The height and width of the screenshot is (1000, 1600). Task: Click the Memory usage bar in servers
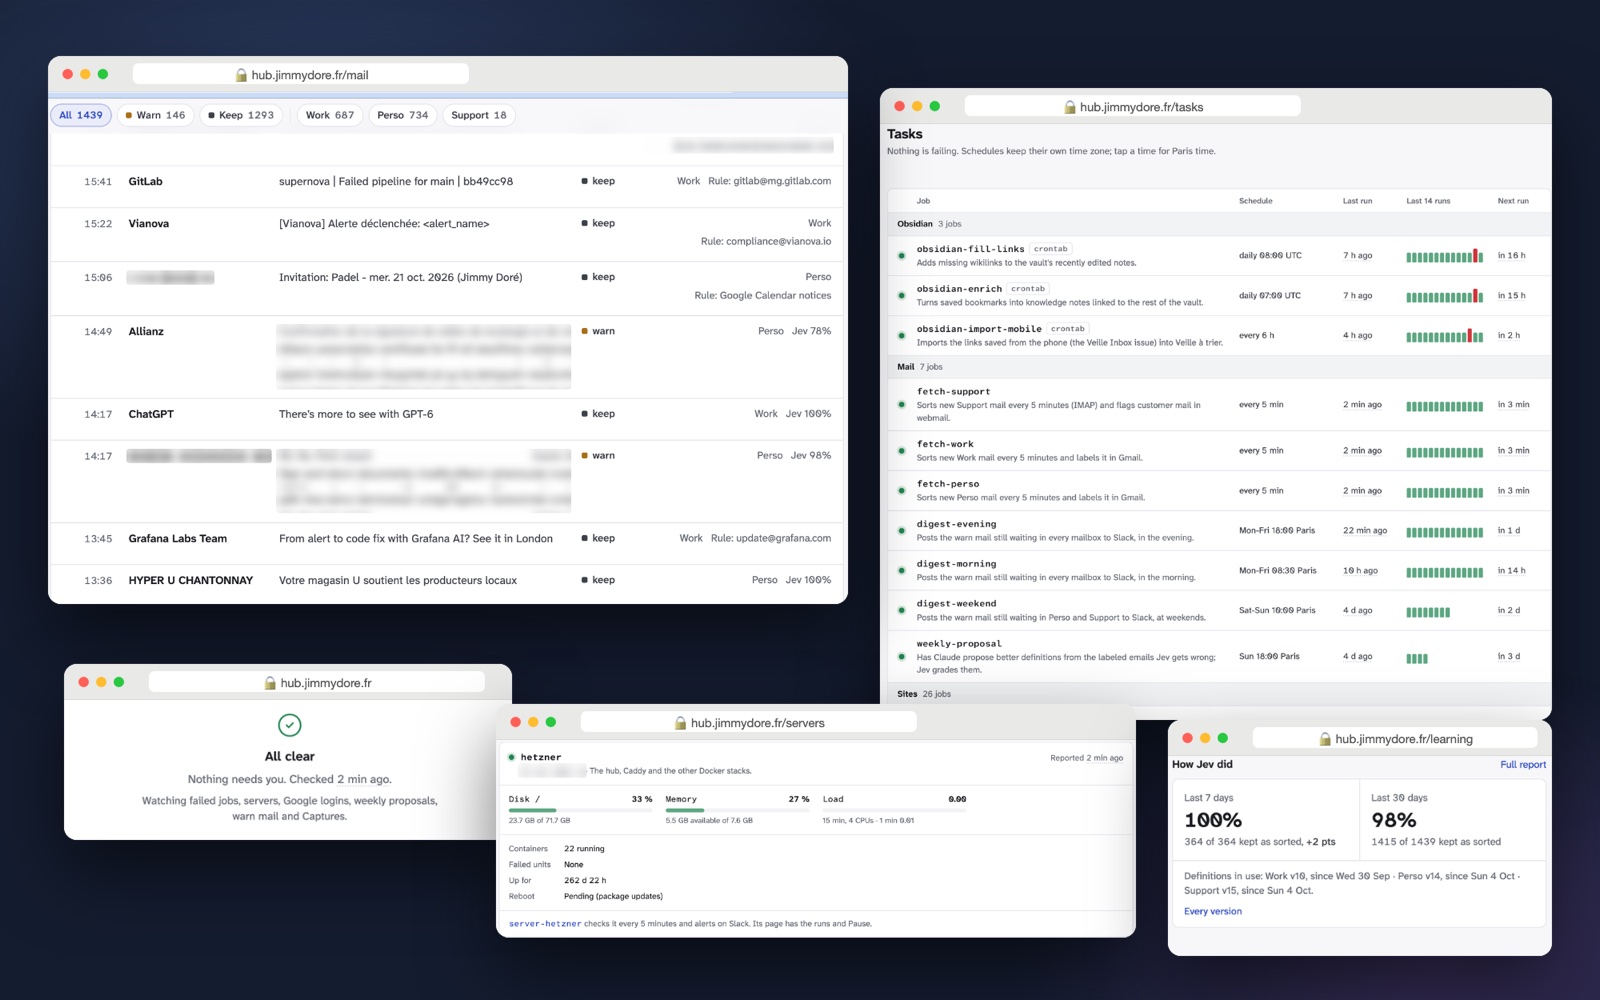coord(737,810)
